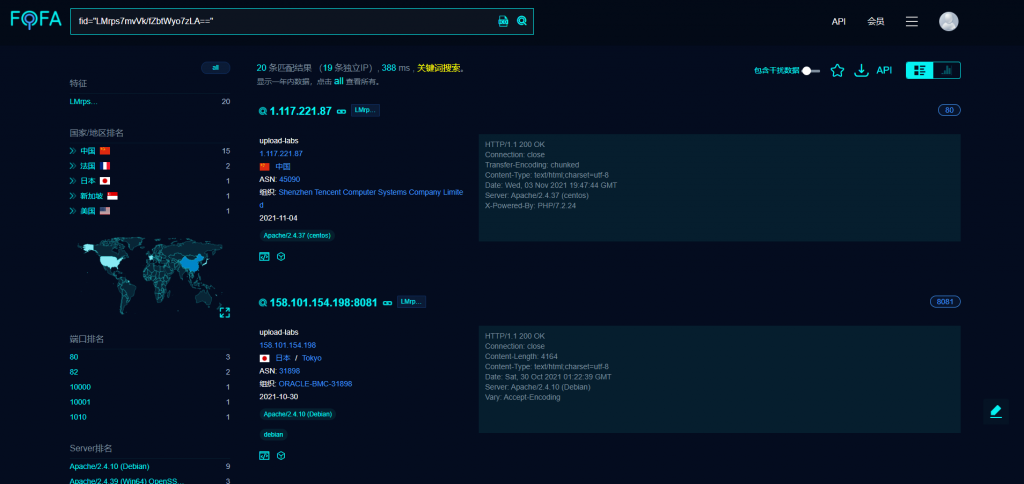
Task: Click port badge 80
Action: tap(949, 110)
